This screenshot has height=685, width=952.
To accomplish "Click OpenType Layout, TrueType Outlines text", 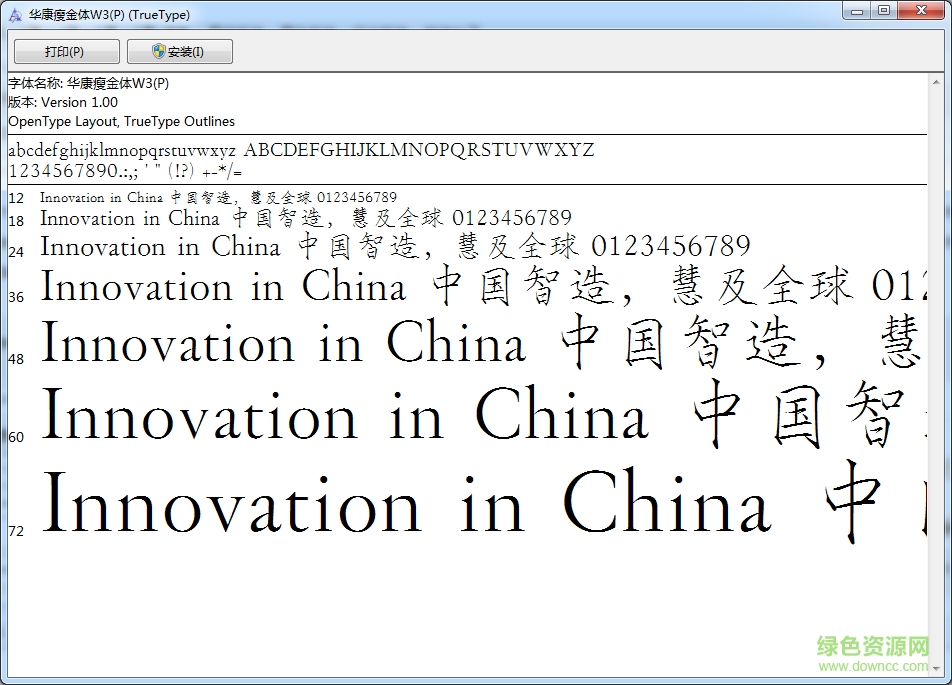I will [121, 121].
